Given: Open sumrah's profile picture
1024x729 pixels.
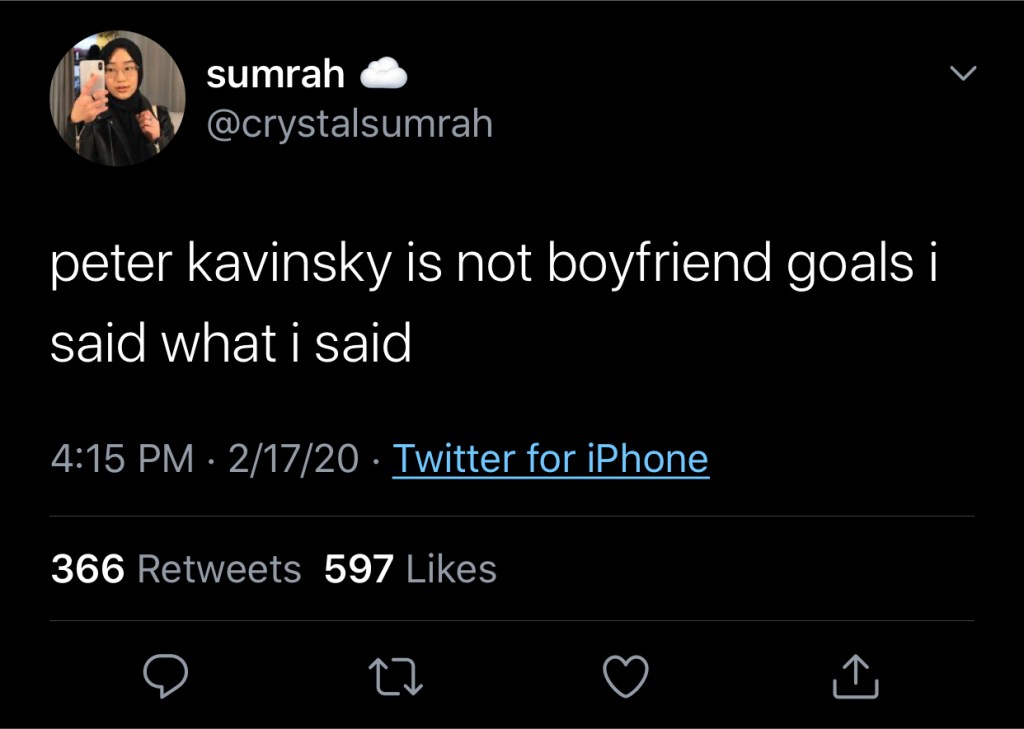Looking at the screenshot, I should tap(117, 98).
